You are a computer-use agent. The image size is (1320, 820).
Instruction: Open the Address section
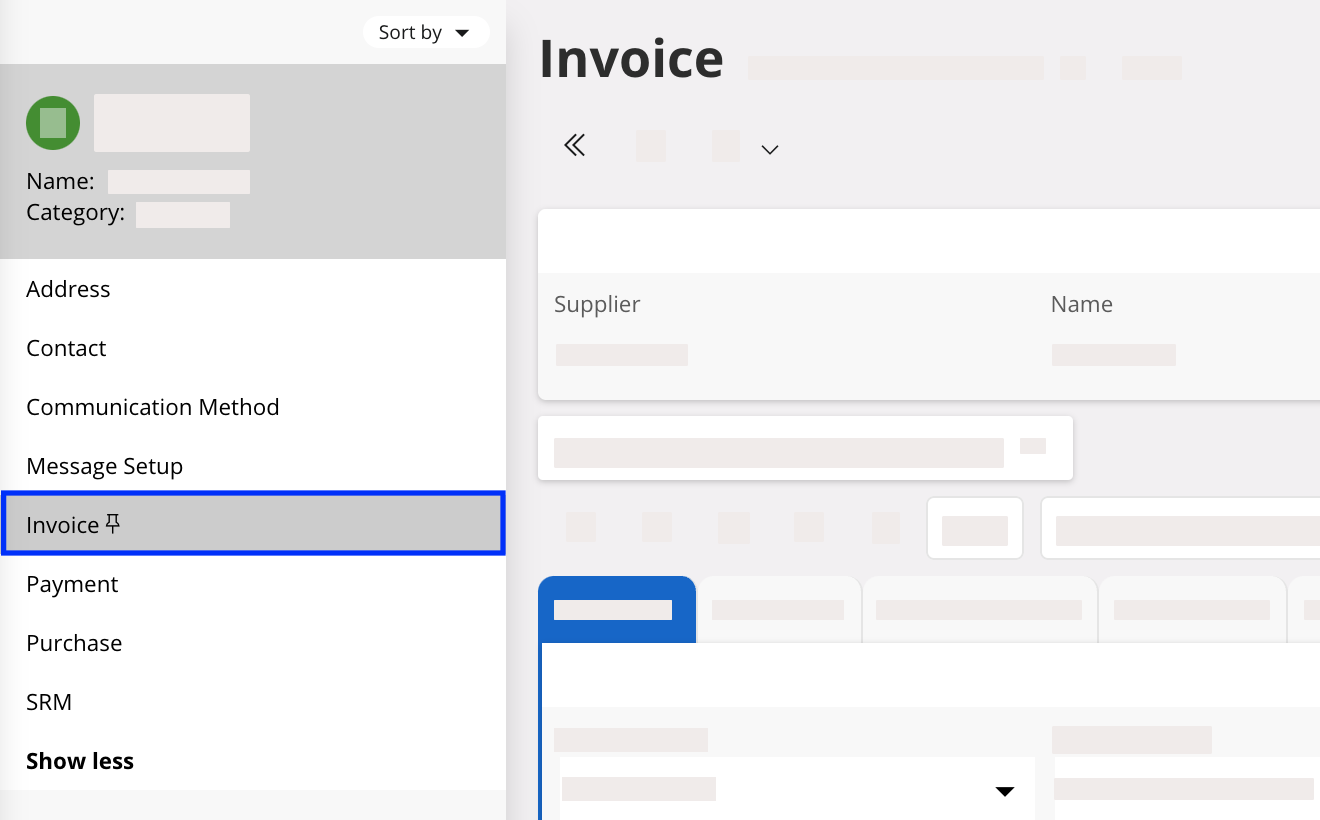[68, 289]
